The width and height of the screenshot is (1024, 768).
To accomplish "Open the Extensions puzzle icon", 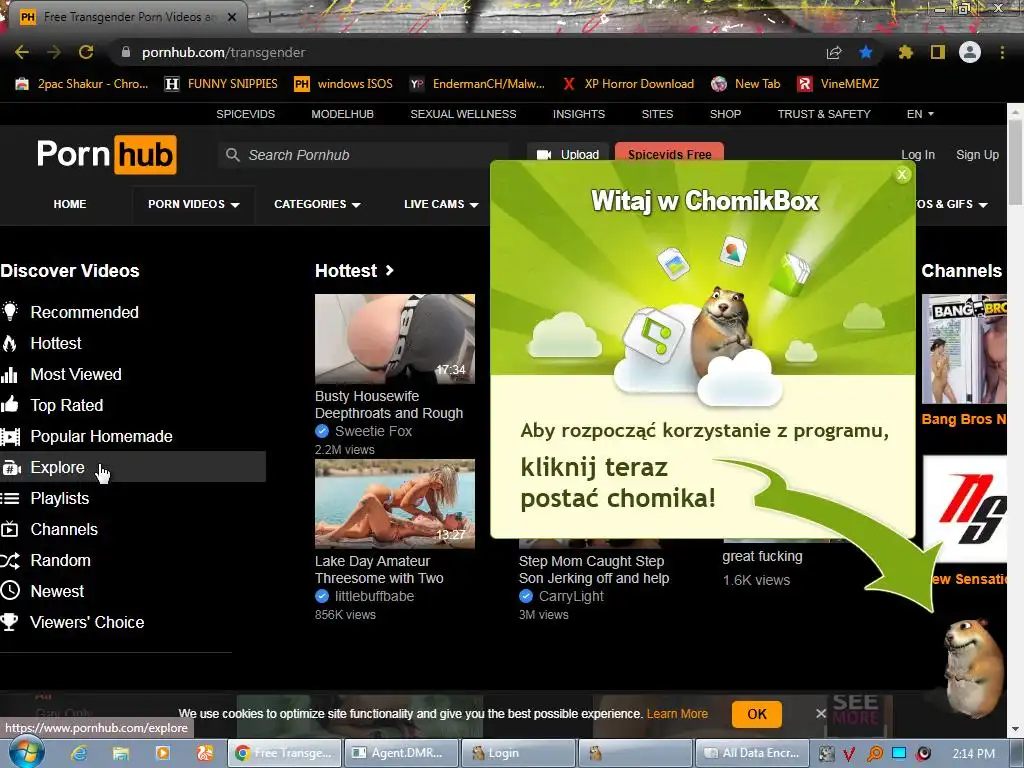I will click(906, 52).
